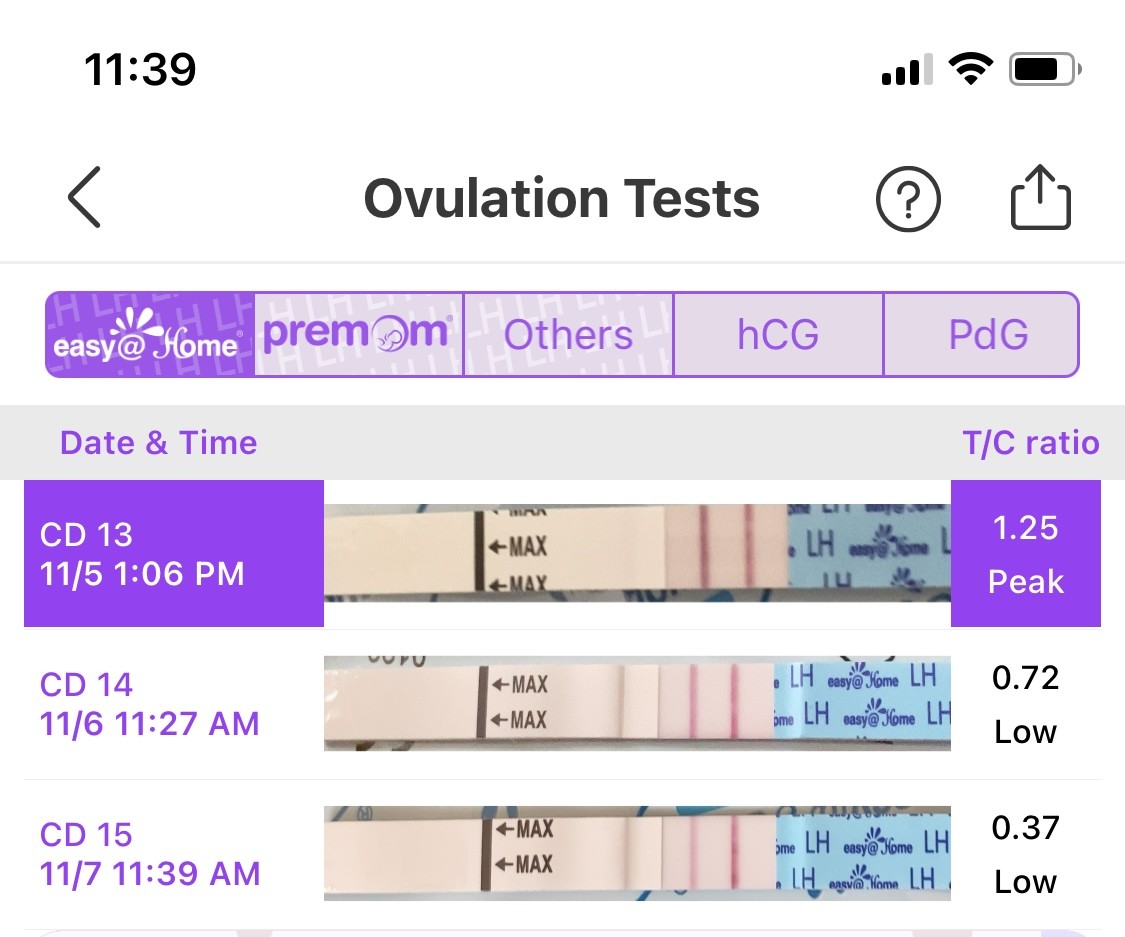Tap the share export icon
1125x937 pixels.
pos(1040,198)
